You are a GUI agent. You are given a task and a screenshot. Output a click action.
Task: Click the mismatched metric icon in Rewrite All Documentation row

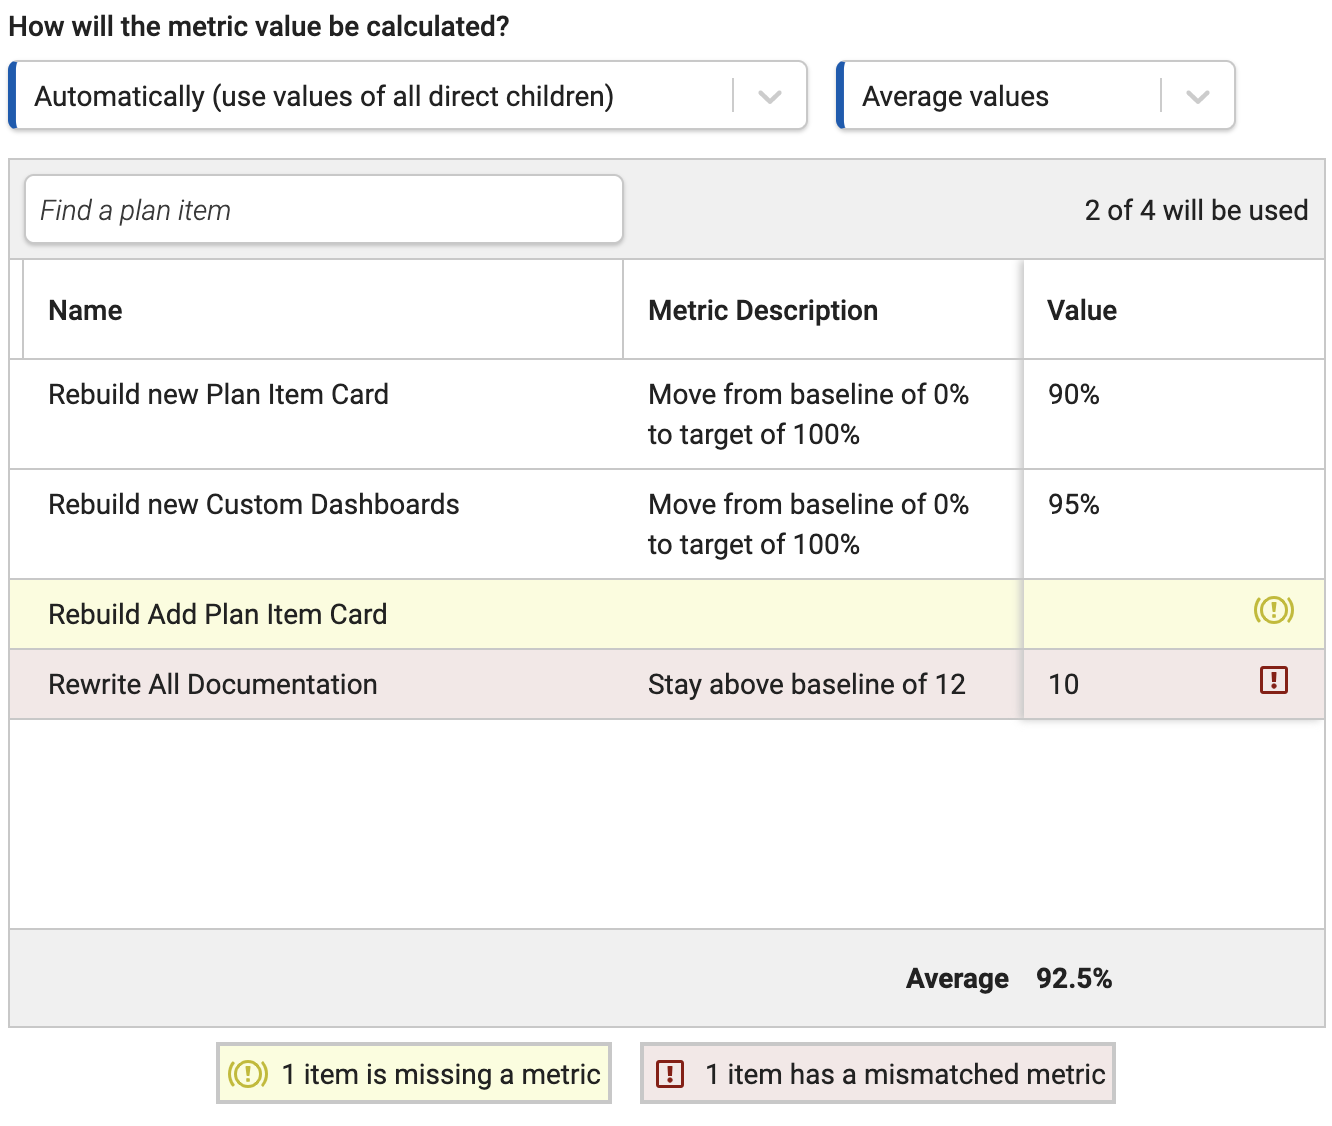click(x=1273, y=680)
